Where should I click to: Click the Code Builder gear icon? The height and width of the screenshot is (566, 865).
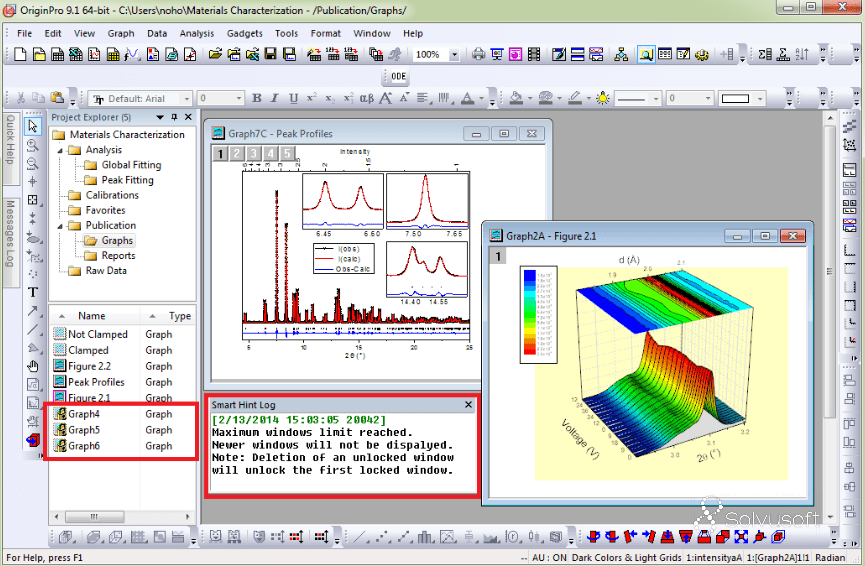click(702, 54)
